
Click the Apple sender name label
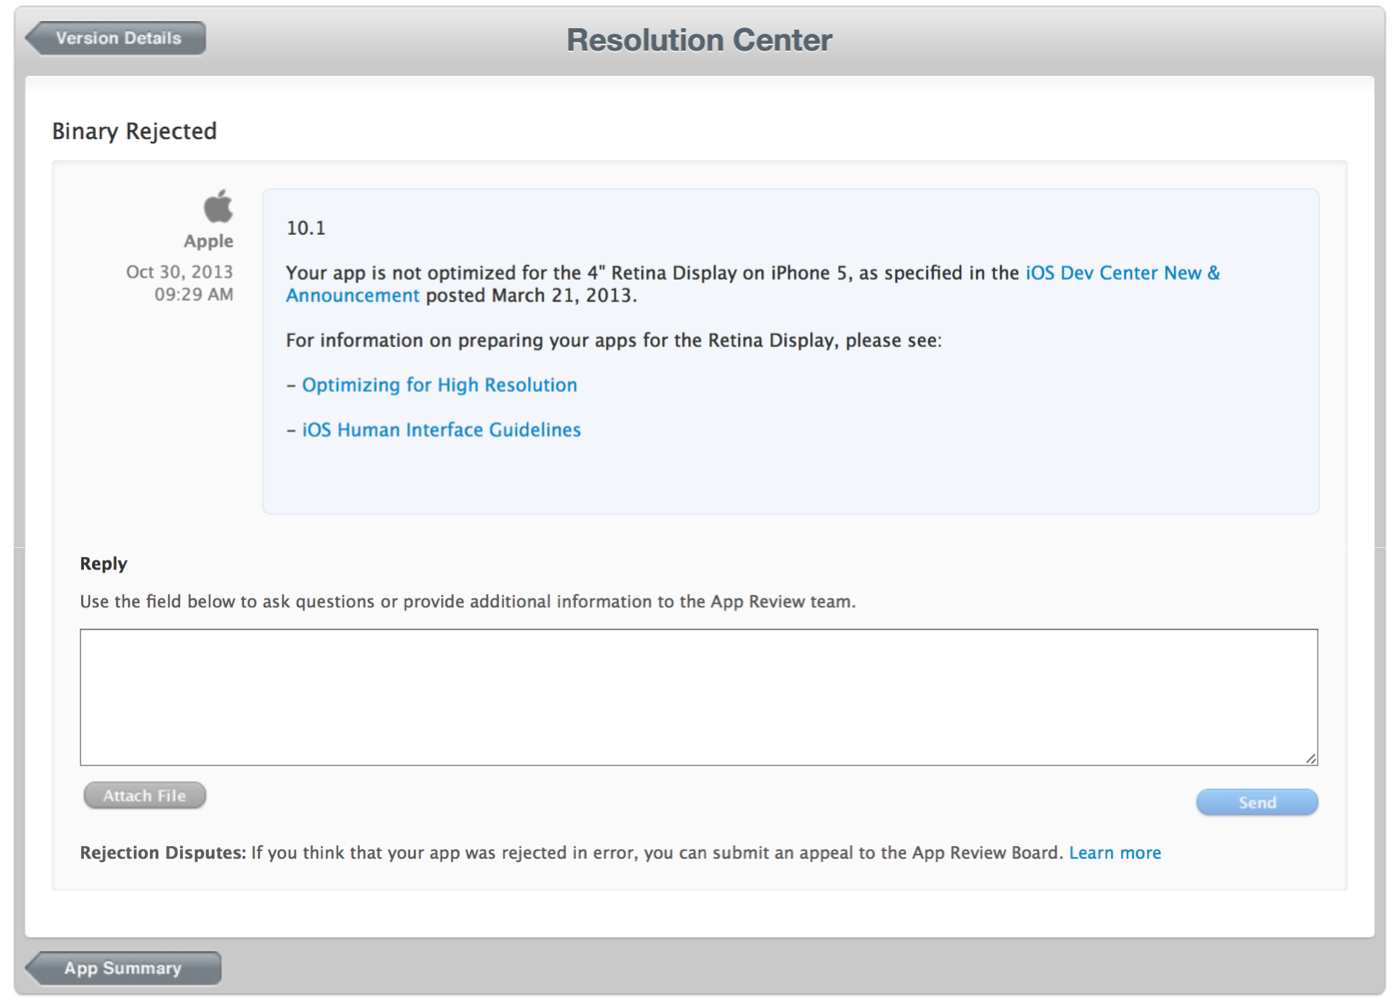(208, 241)
